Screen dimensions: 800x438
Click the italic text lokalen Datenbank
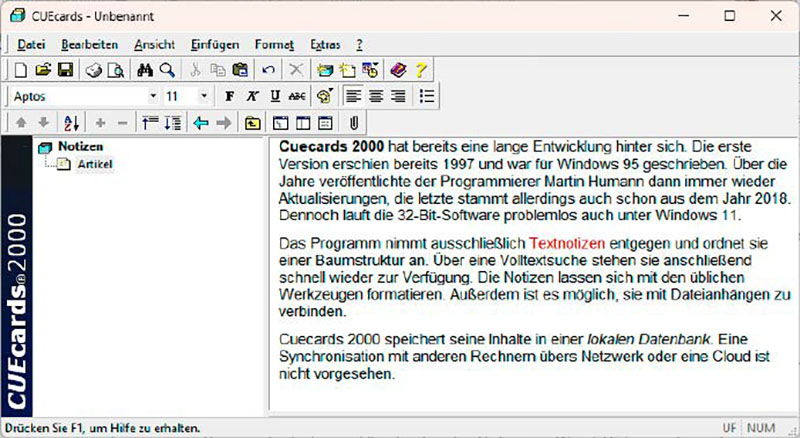[648, 339]
